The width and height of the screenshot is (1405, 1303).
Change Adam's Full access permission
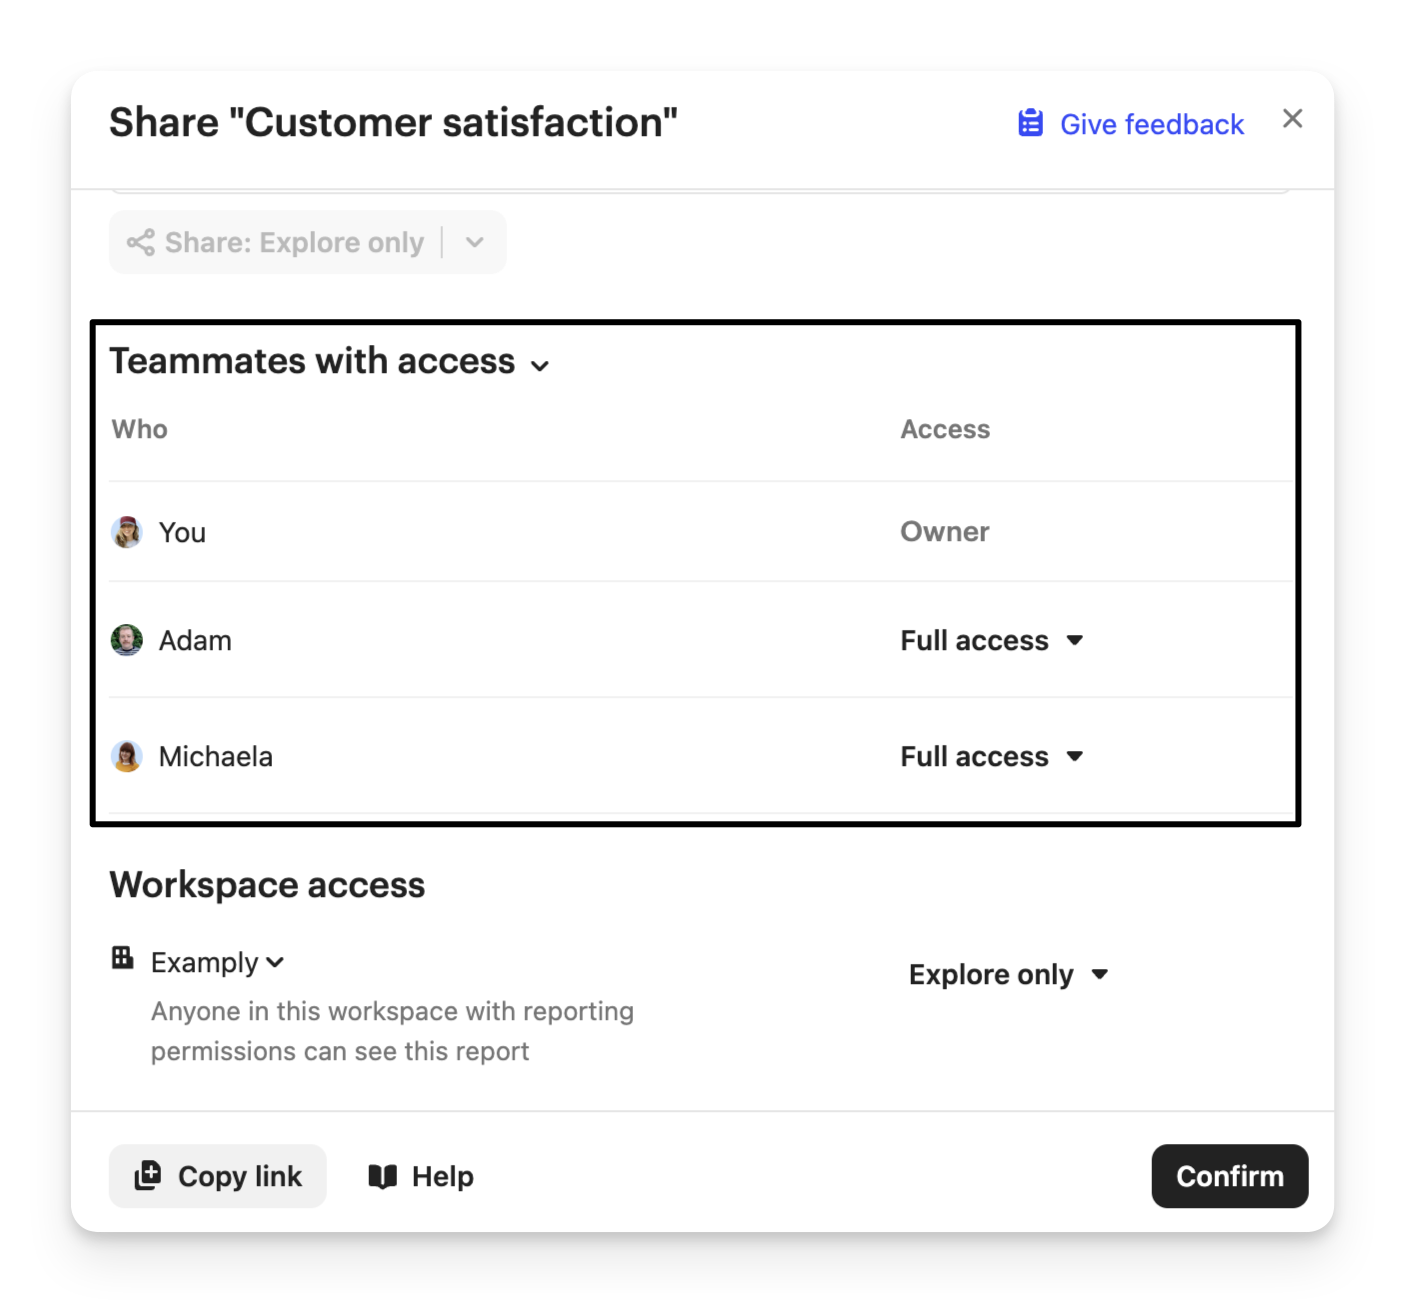click(x=991, y=640)
